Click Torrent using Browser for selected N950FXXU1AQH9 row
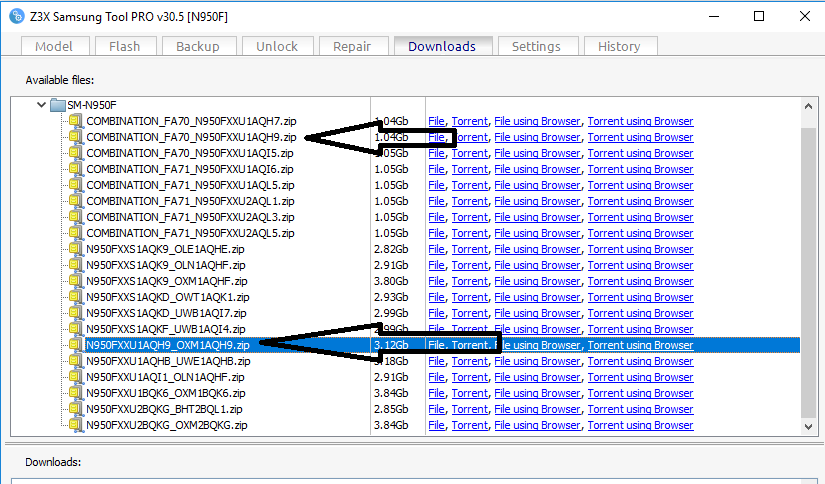Viewport: 825px width, 484px height. pyautogui.click(x=640, y=345)
